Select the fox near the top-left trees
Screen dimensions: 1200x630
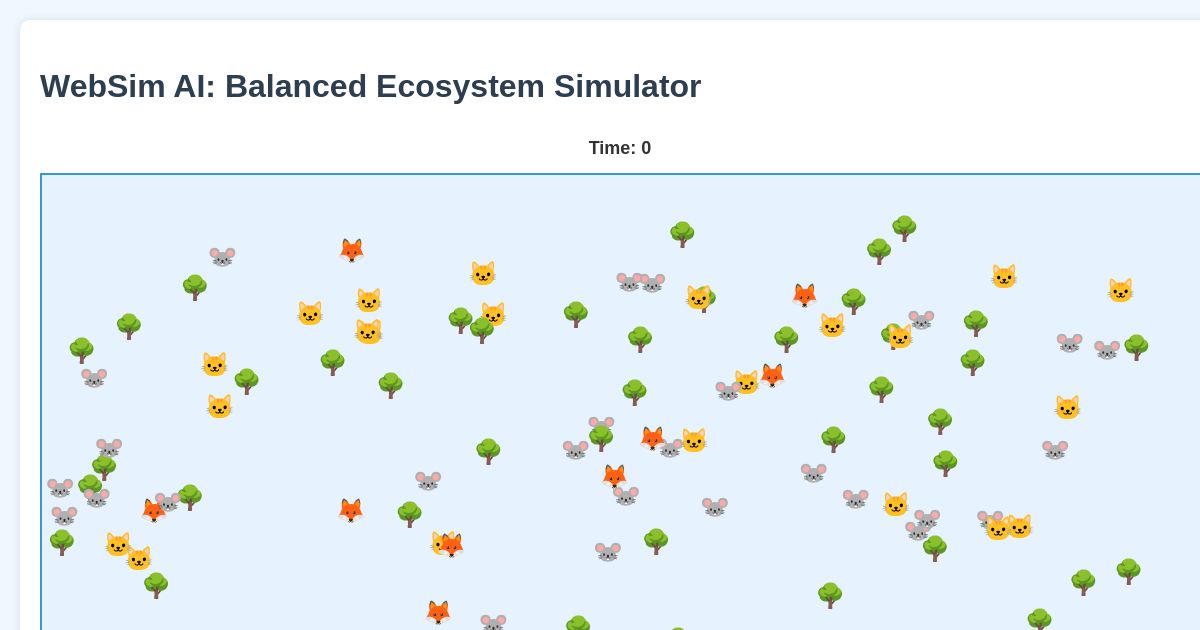351,250
